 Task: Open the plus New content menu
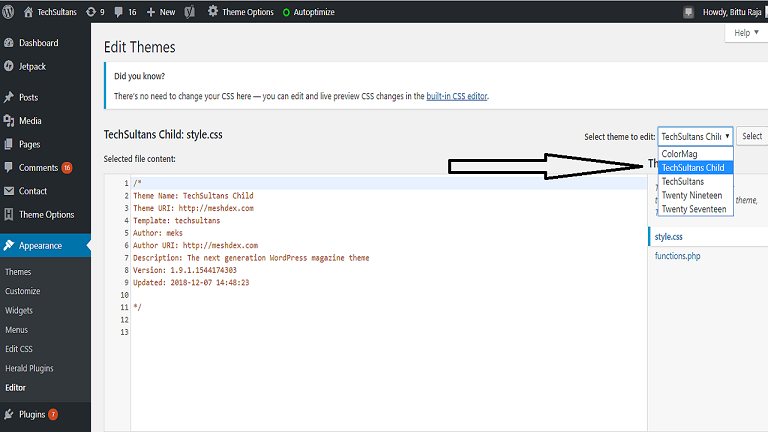pyautogui.click(x=161, y=12)
